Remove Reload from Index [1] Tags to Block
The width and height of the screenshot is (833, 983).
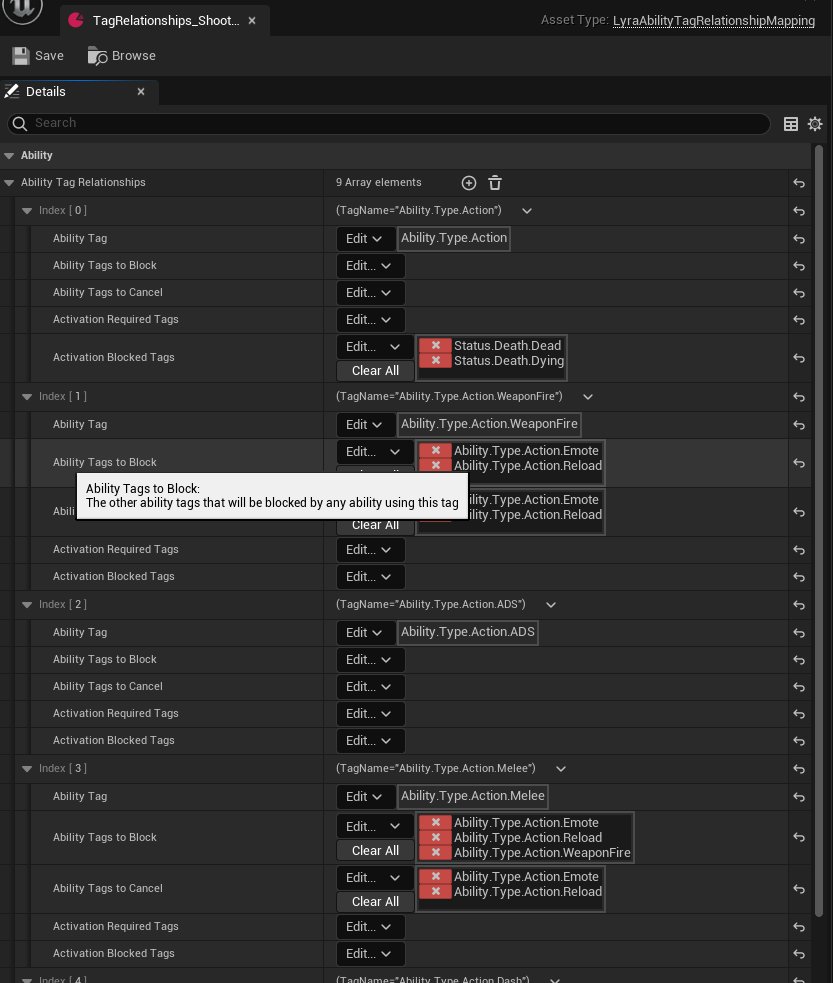(435, 466)
